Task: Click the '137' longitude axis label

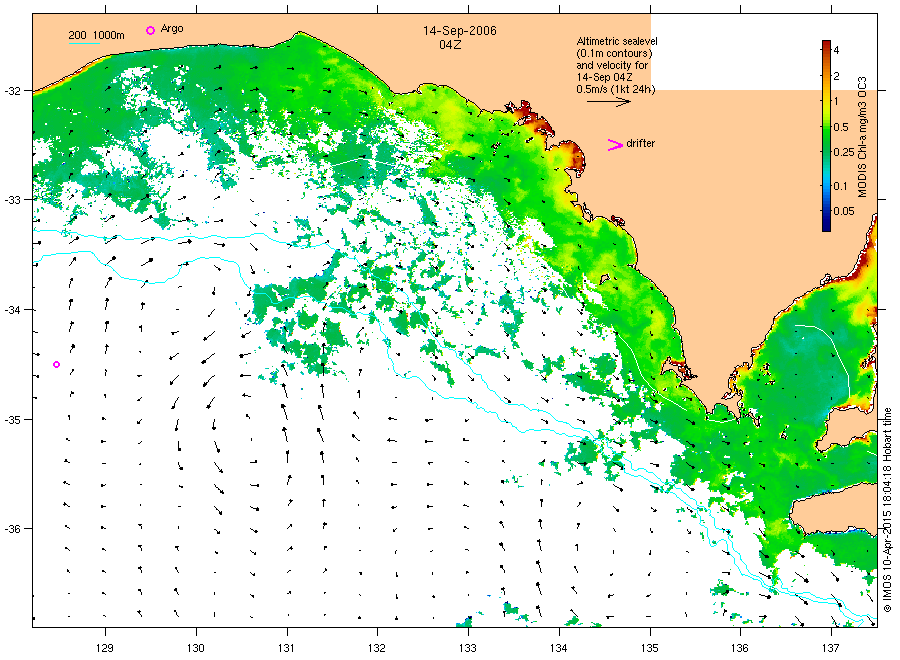Action: click(831, 649)
